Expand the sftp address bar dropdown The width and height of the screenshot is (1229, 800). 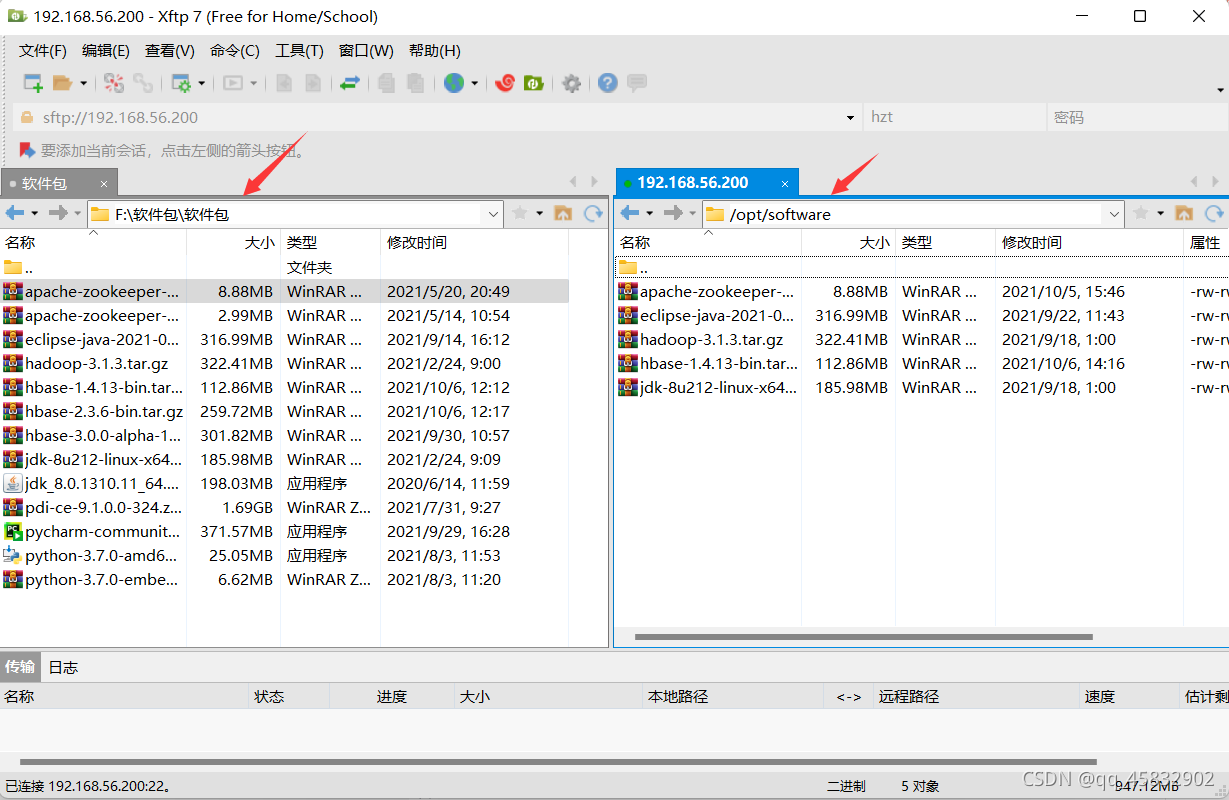pos(850,117)
